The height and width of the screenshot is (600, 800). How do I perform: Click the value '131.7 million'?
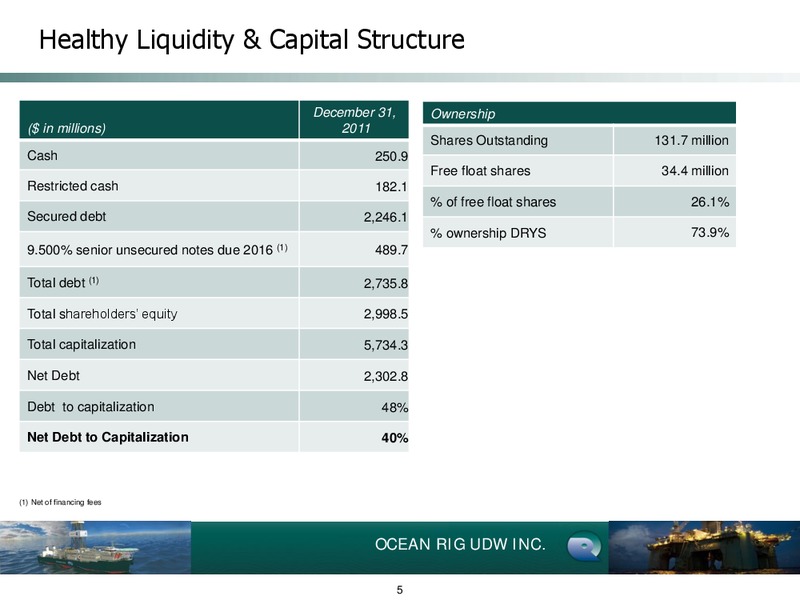[x=692, y=140]
